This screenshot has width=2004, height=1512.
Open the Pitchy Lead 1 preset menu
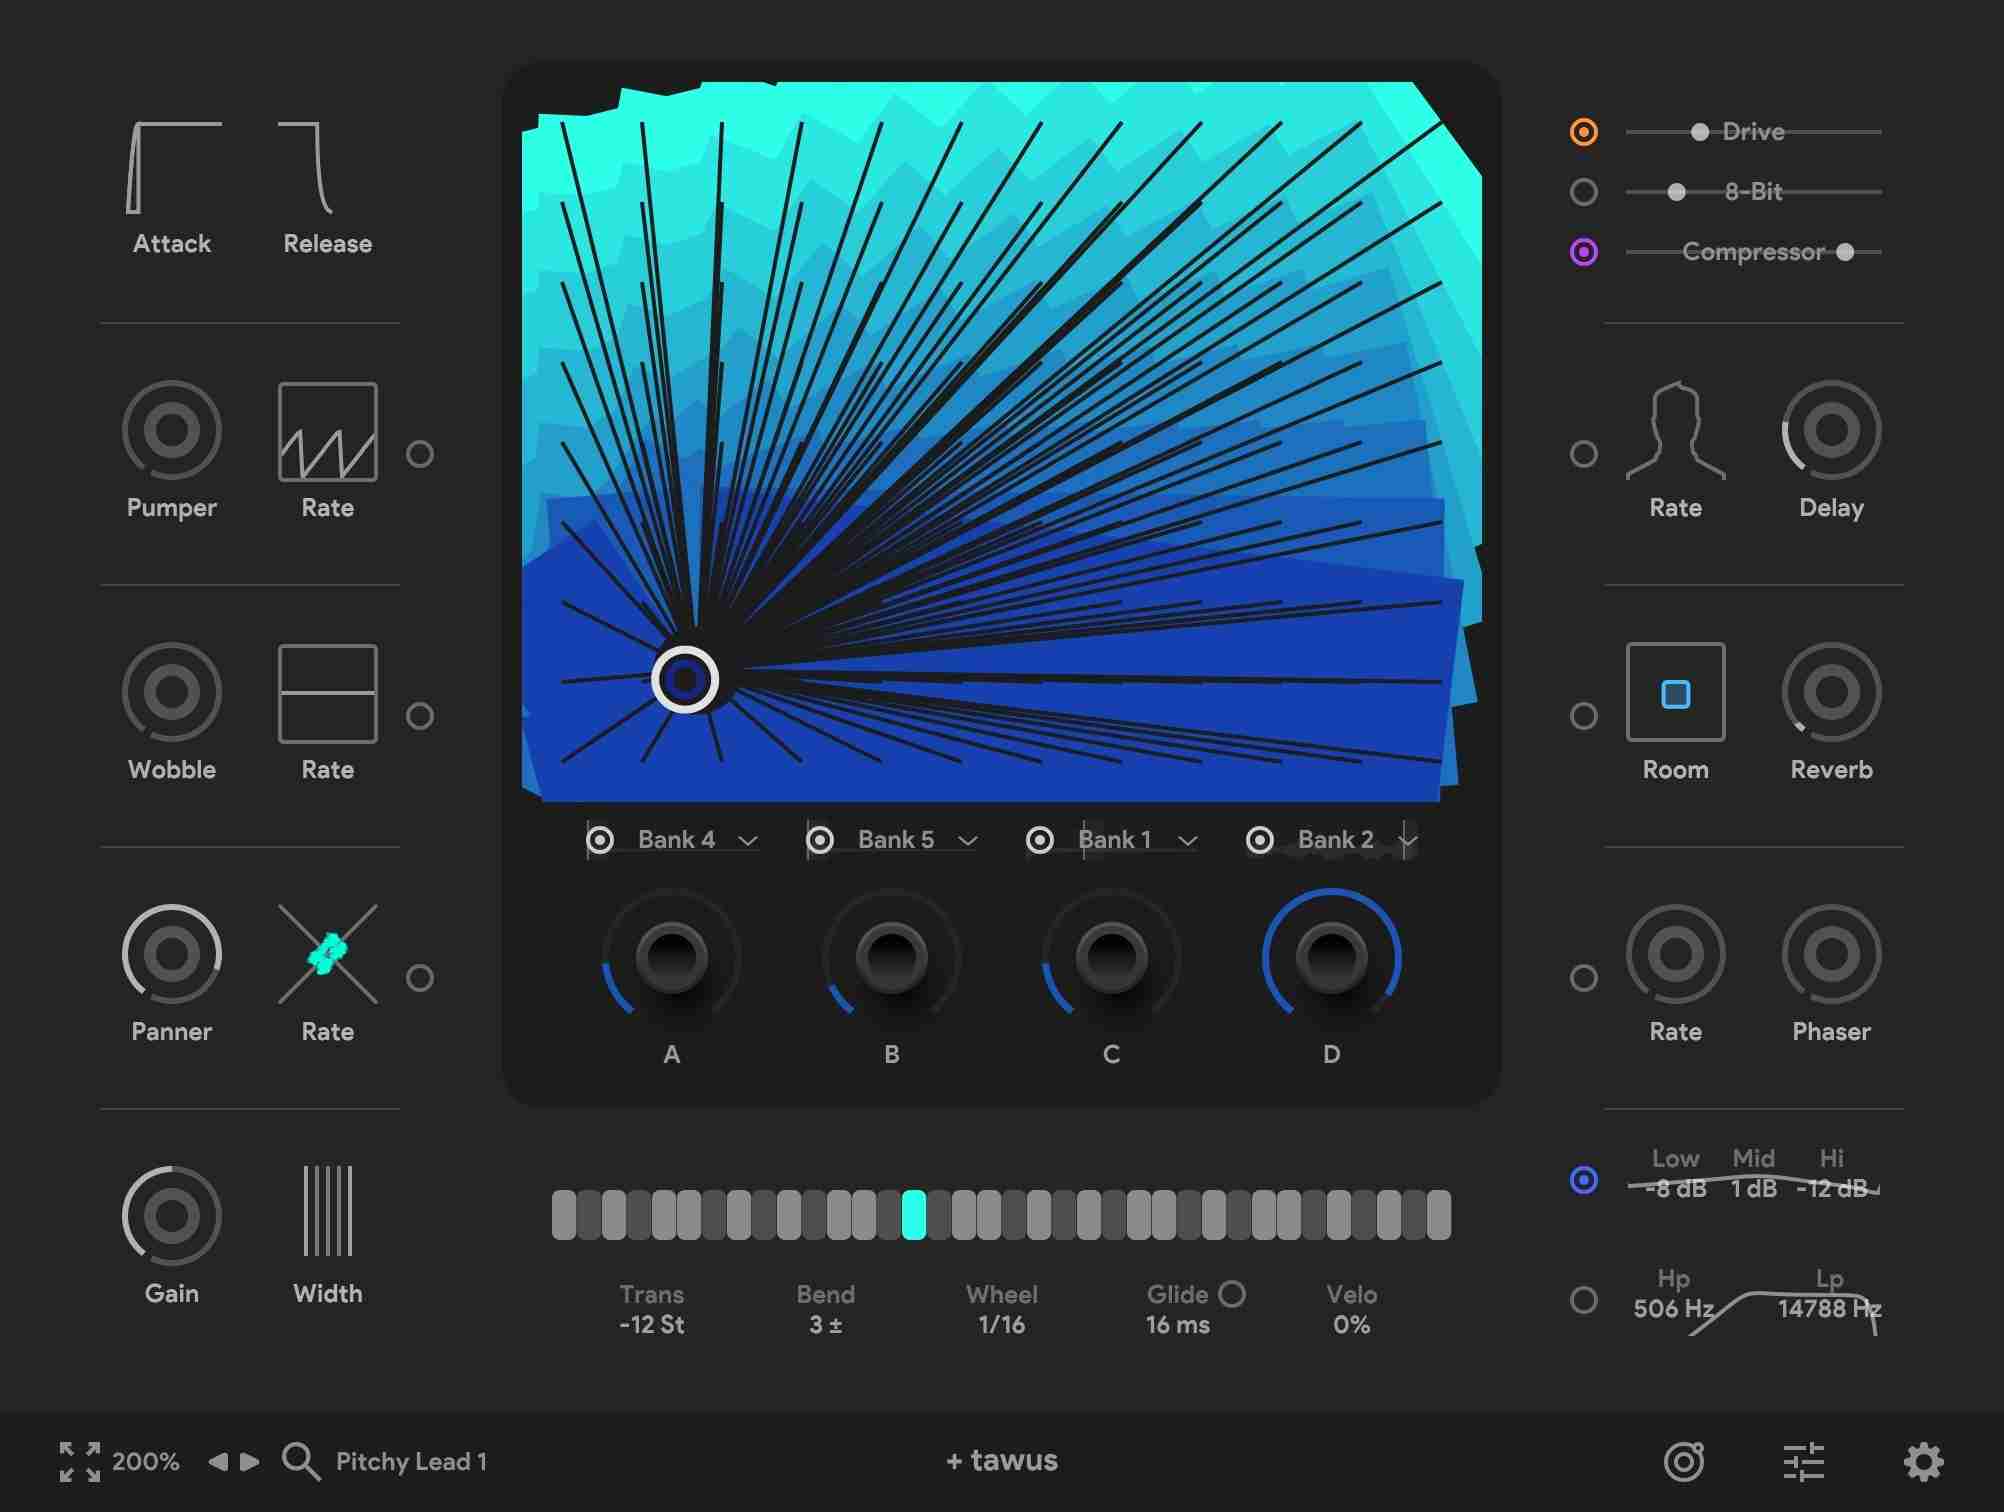click(x=410, y=1460)
